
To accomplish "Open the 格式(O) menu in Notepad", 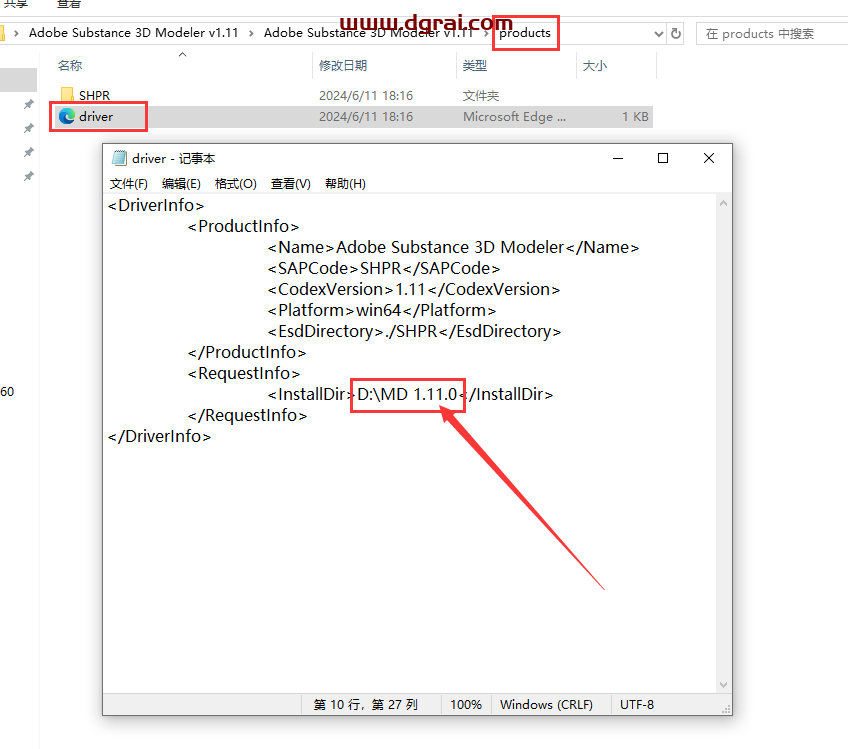I will click(235, 184).
